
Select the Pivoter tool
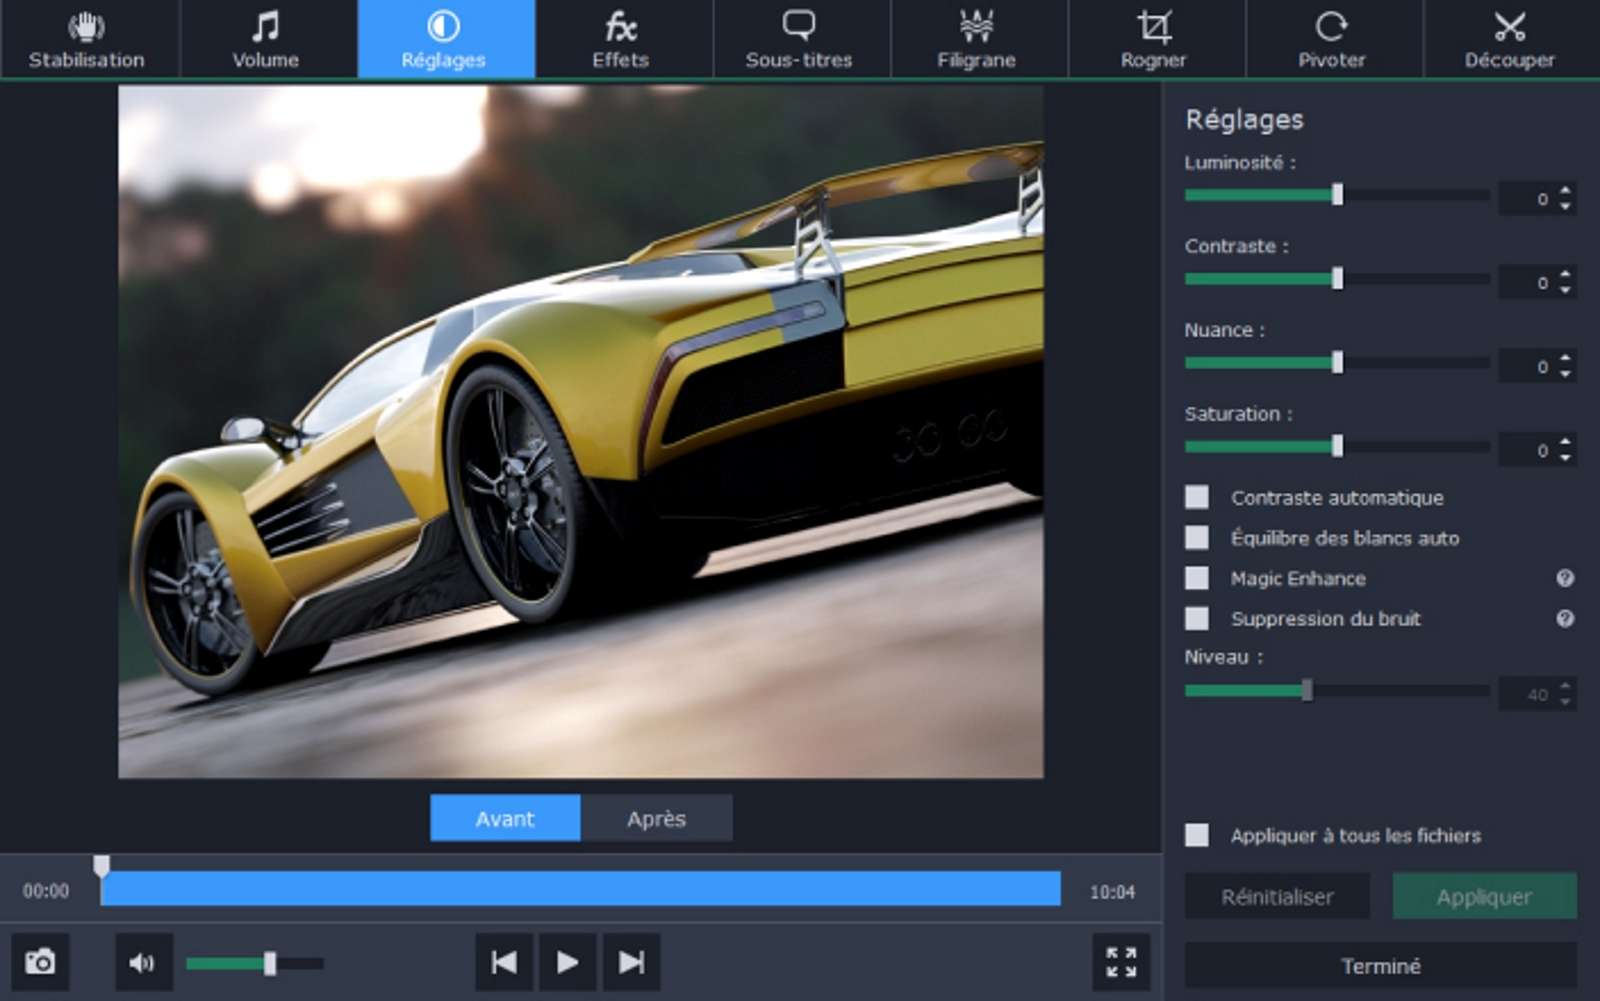click(x=1334, y=40)
